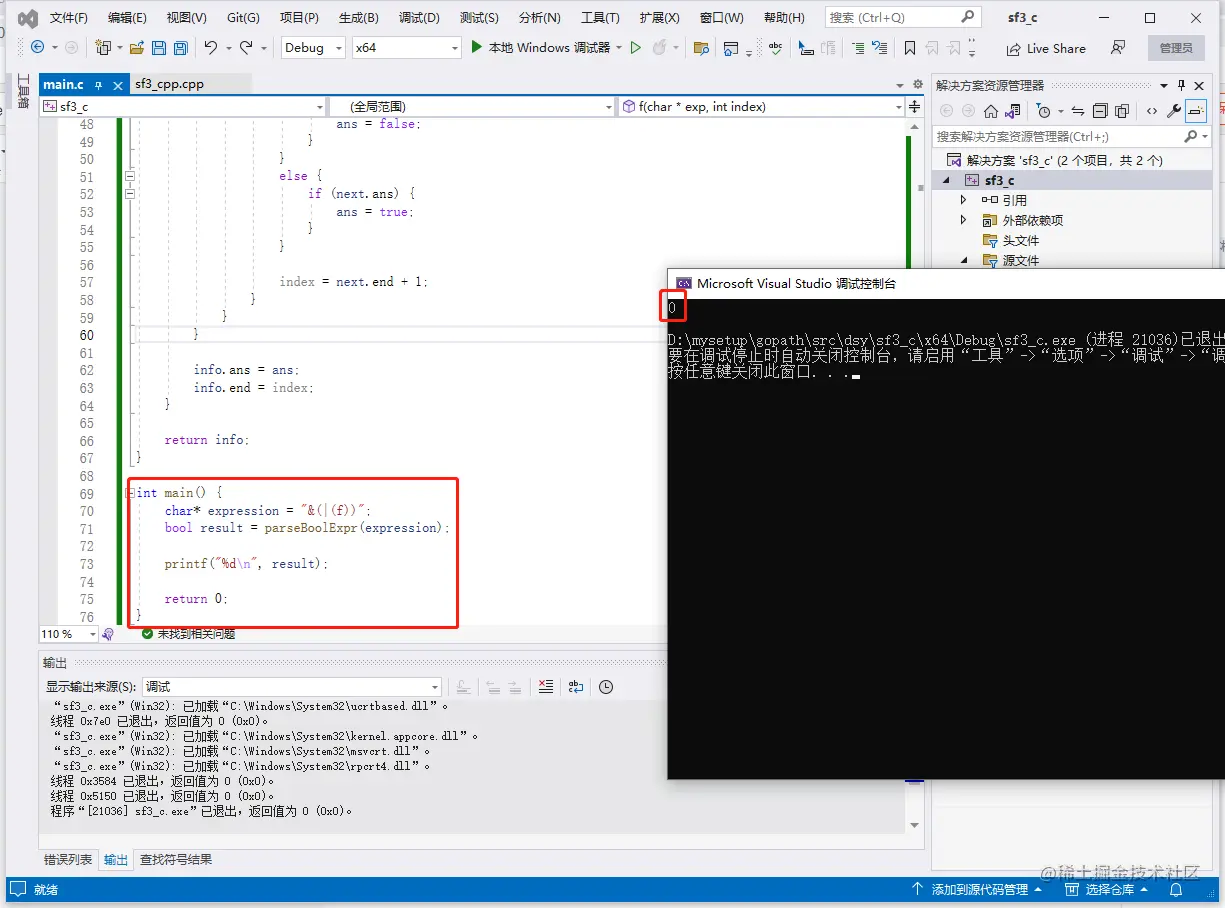Collapse the if block at line 52
The height and width of the screenshot is (908, 1225).
129,194
